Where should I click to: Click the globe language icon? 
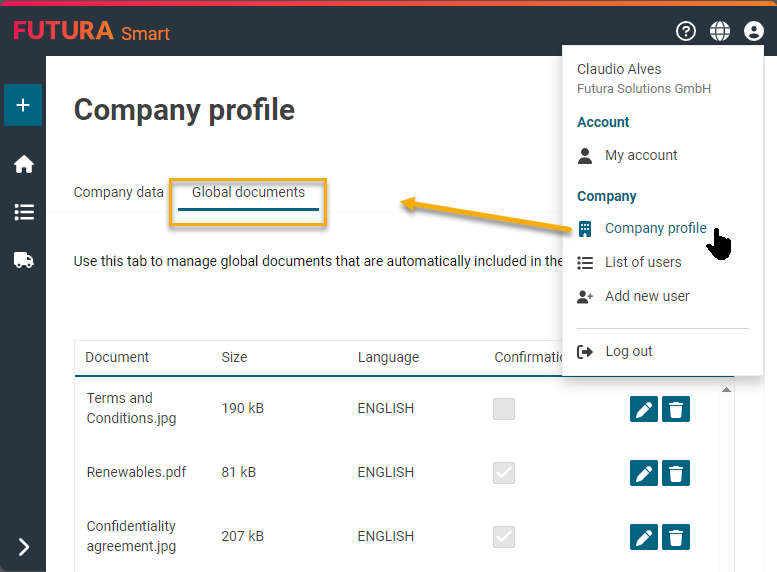pos(720,31)
